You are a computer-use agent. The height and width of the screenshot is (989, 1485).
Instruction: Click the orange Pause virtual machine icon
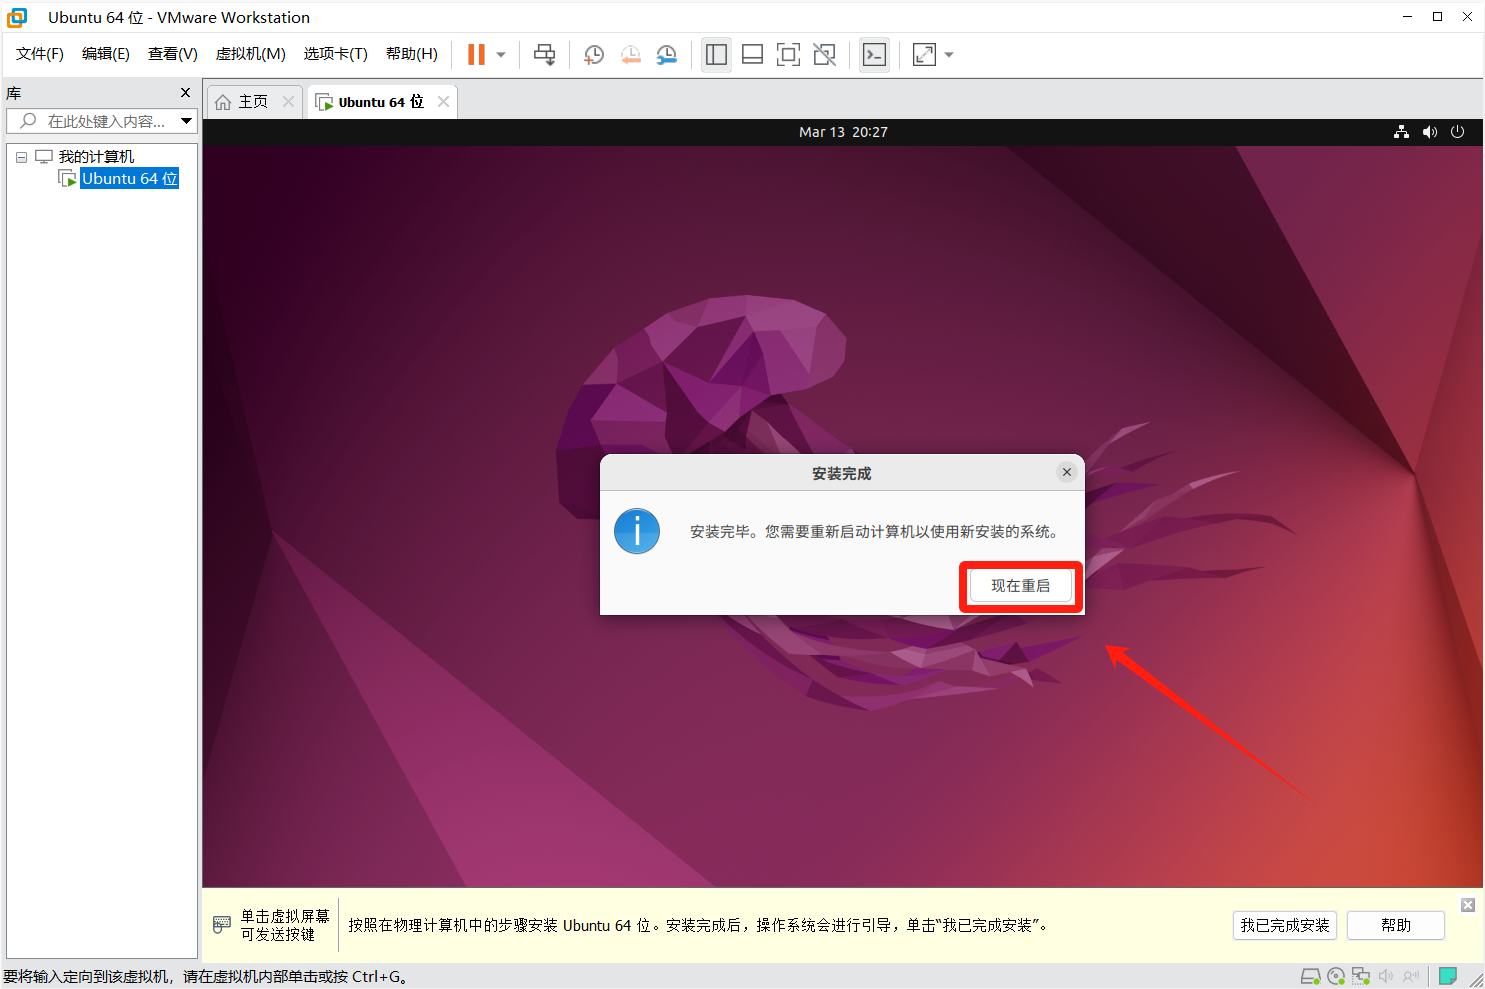click(476, 55)
